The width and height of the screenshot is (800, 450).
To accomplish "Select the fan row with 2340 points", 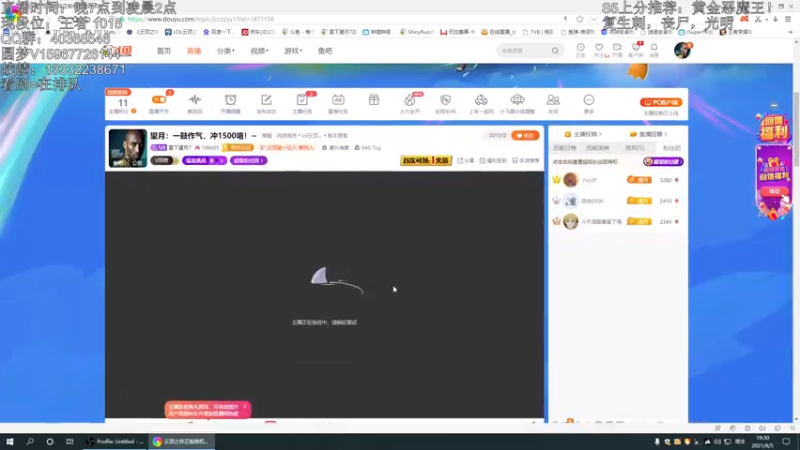I will click(x=616, y=221).
